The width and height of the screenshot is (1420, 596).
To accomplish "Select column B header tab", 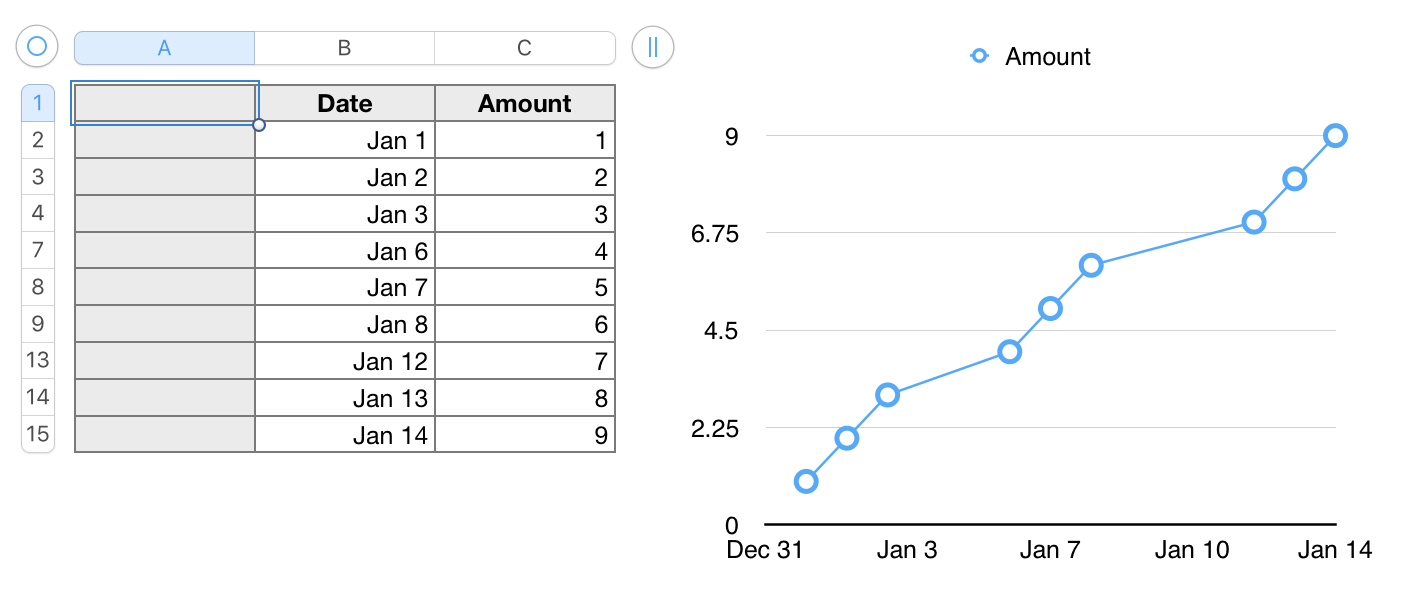I will click(x=344, y=48).
